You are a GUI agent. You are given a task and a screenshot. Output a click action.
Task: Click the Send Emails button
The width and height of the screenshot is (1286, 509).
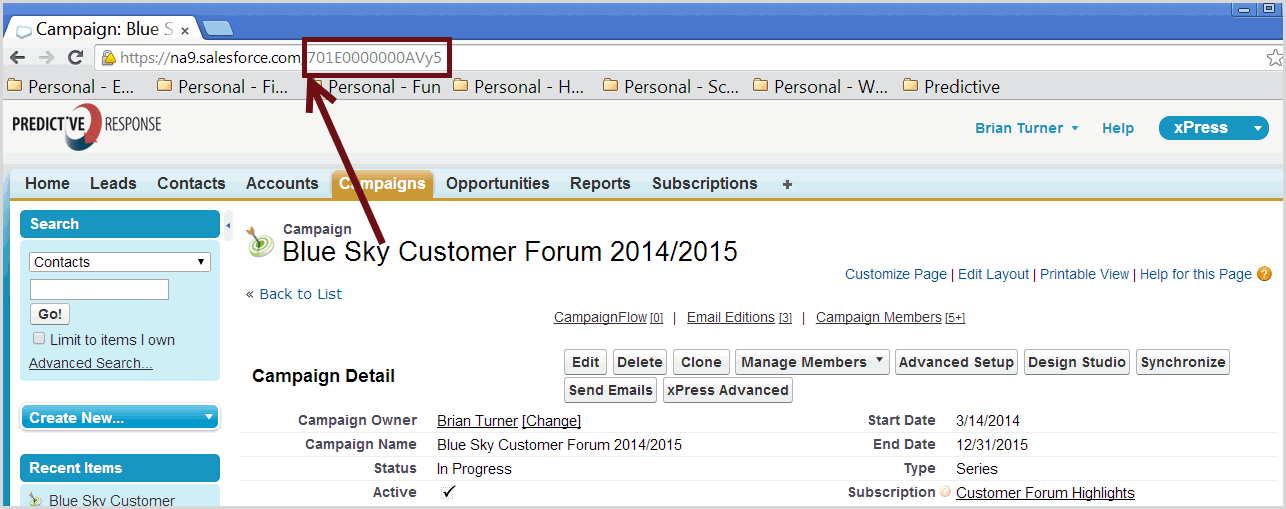[611, 390]
